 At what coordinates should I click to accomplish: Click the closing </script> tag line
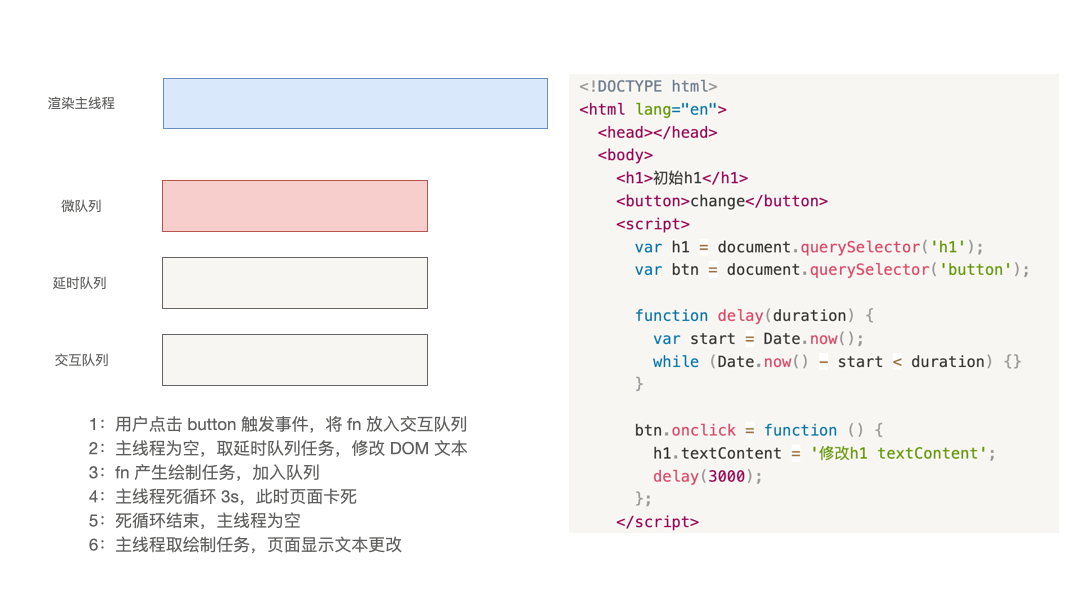pyautogui.click(x=657, y=522)
